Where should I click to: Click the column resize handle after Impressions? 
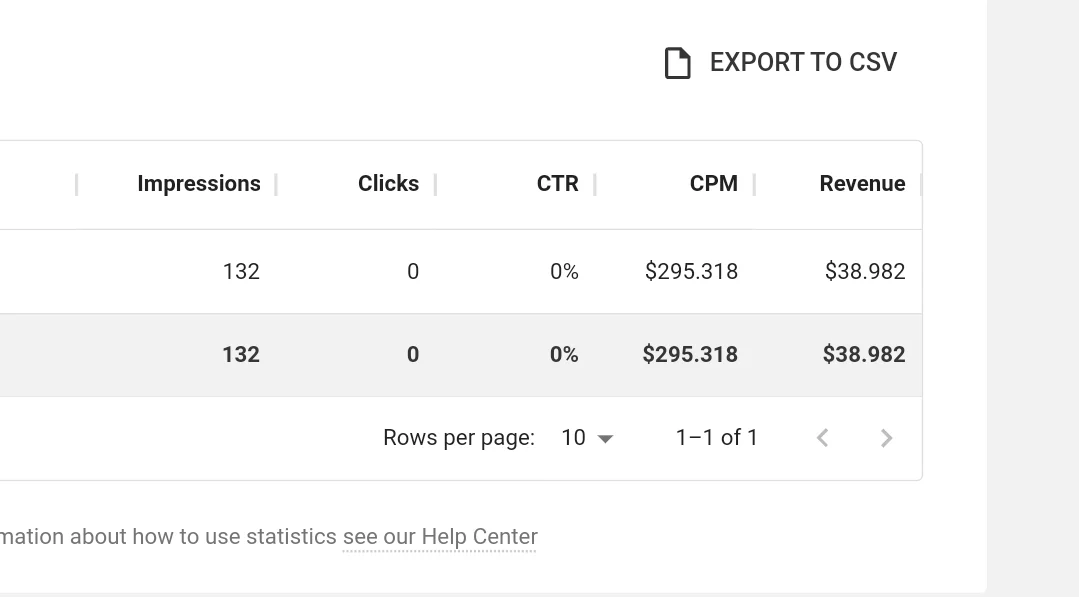276,184
